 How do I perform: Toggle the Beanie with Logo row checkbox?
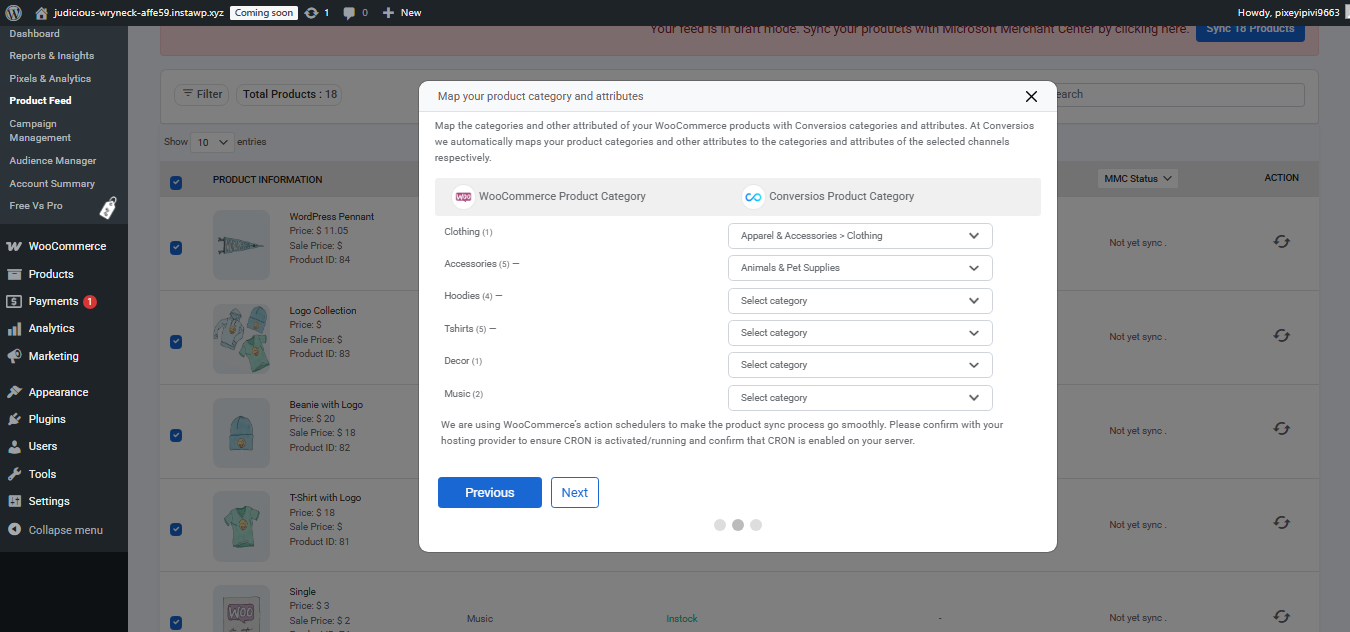[x=176, y=435]
